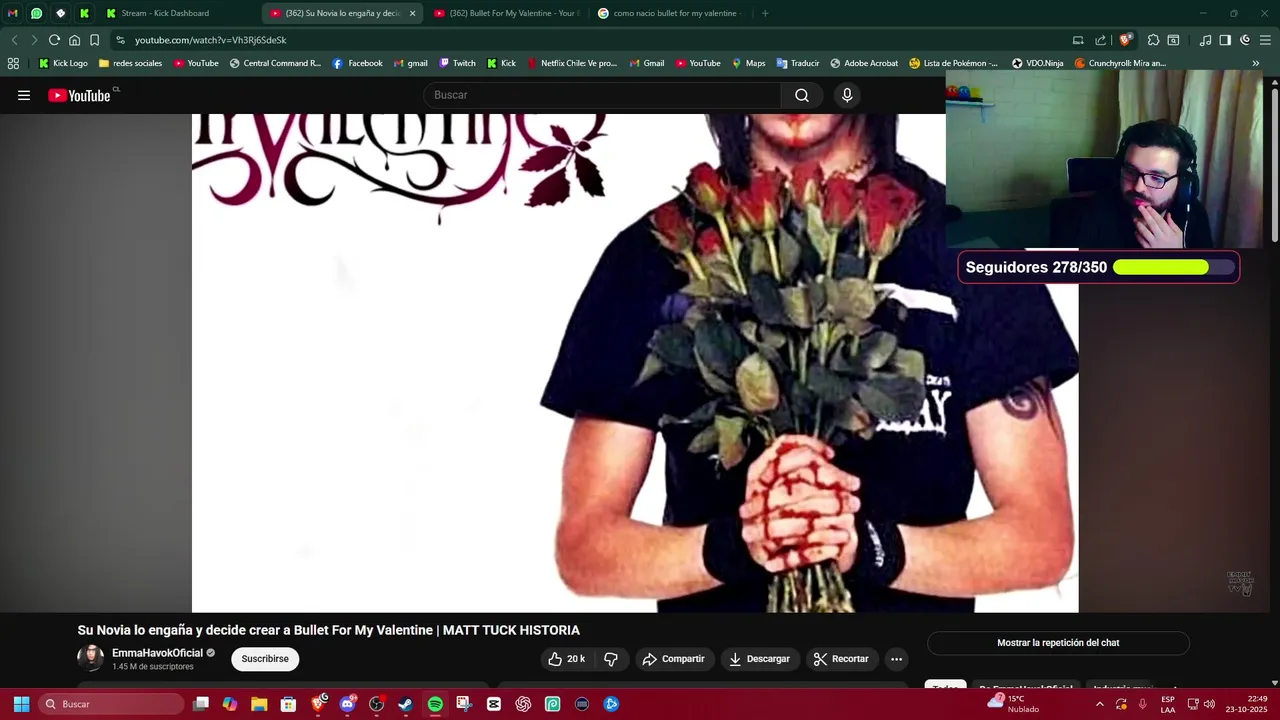Viewport: 1280px width, 720px height.
Task: Open Facebook bookmark
Action: [357, 63]
